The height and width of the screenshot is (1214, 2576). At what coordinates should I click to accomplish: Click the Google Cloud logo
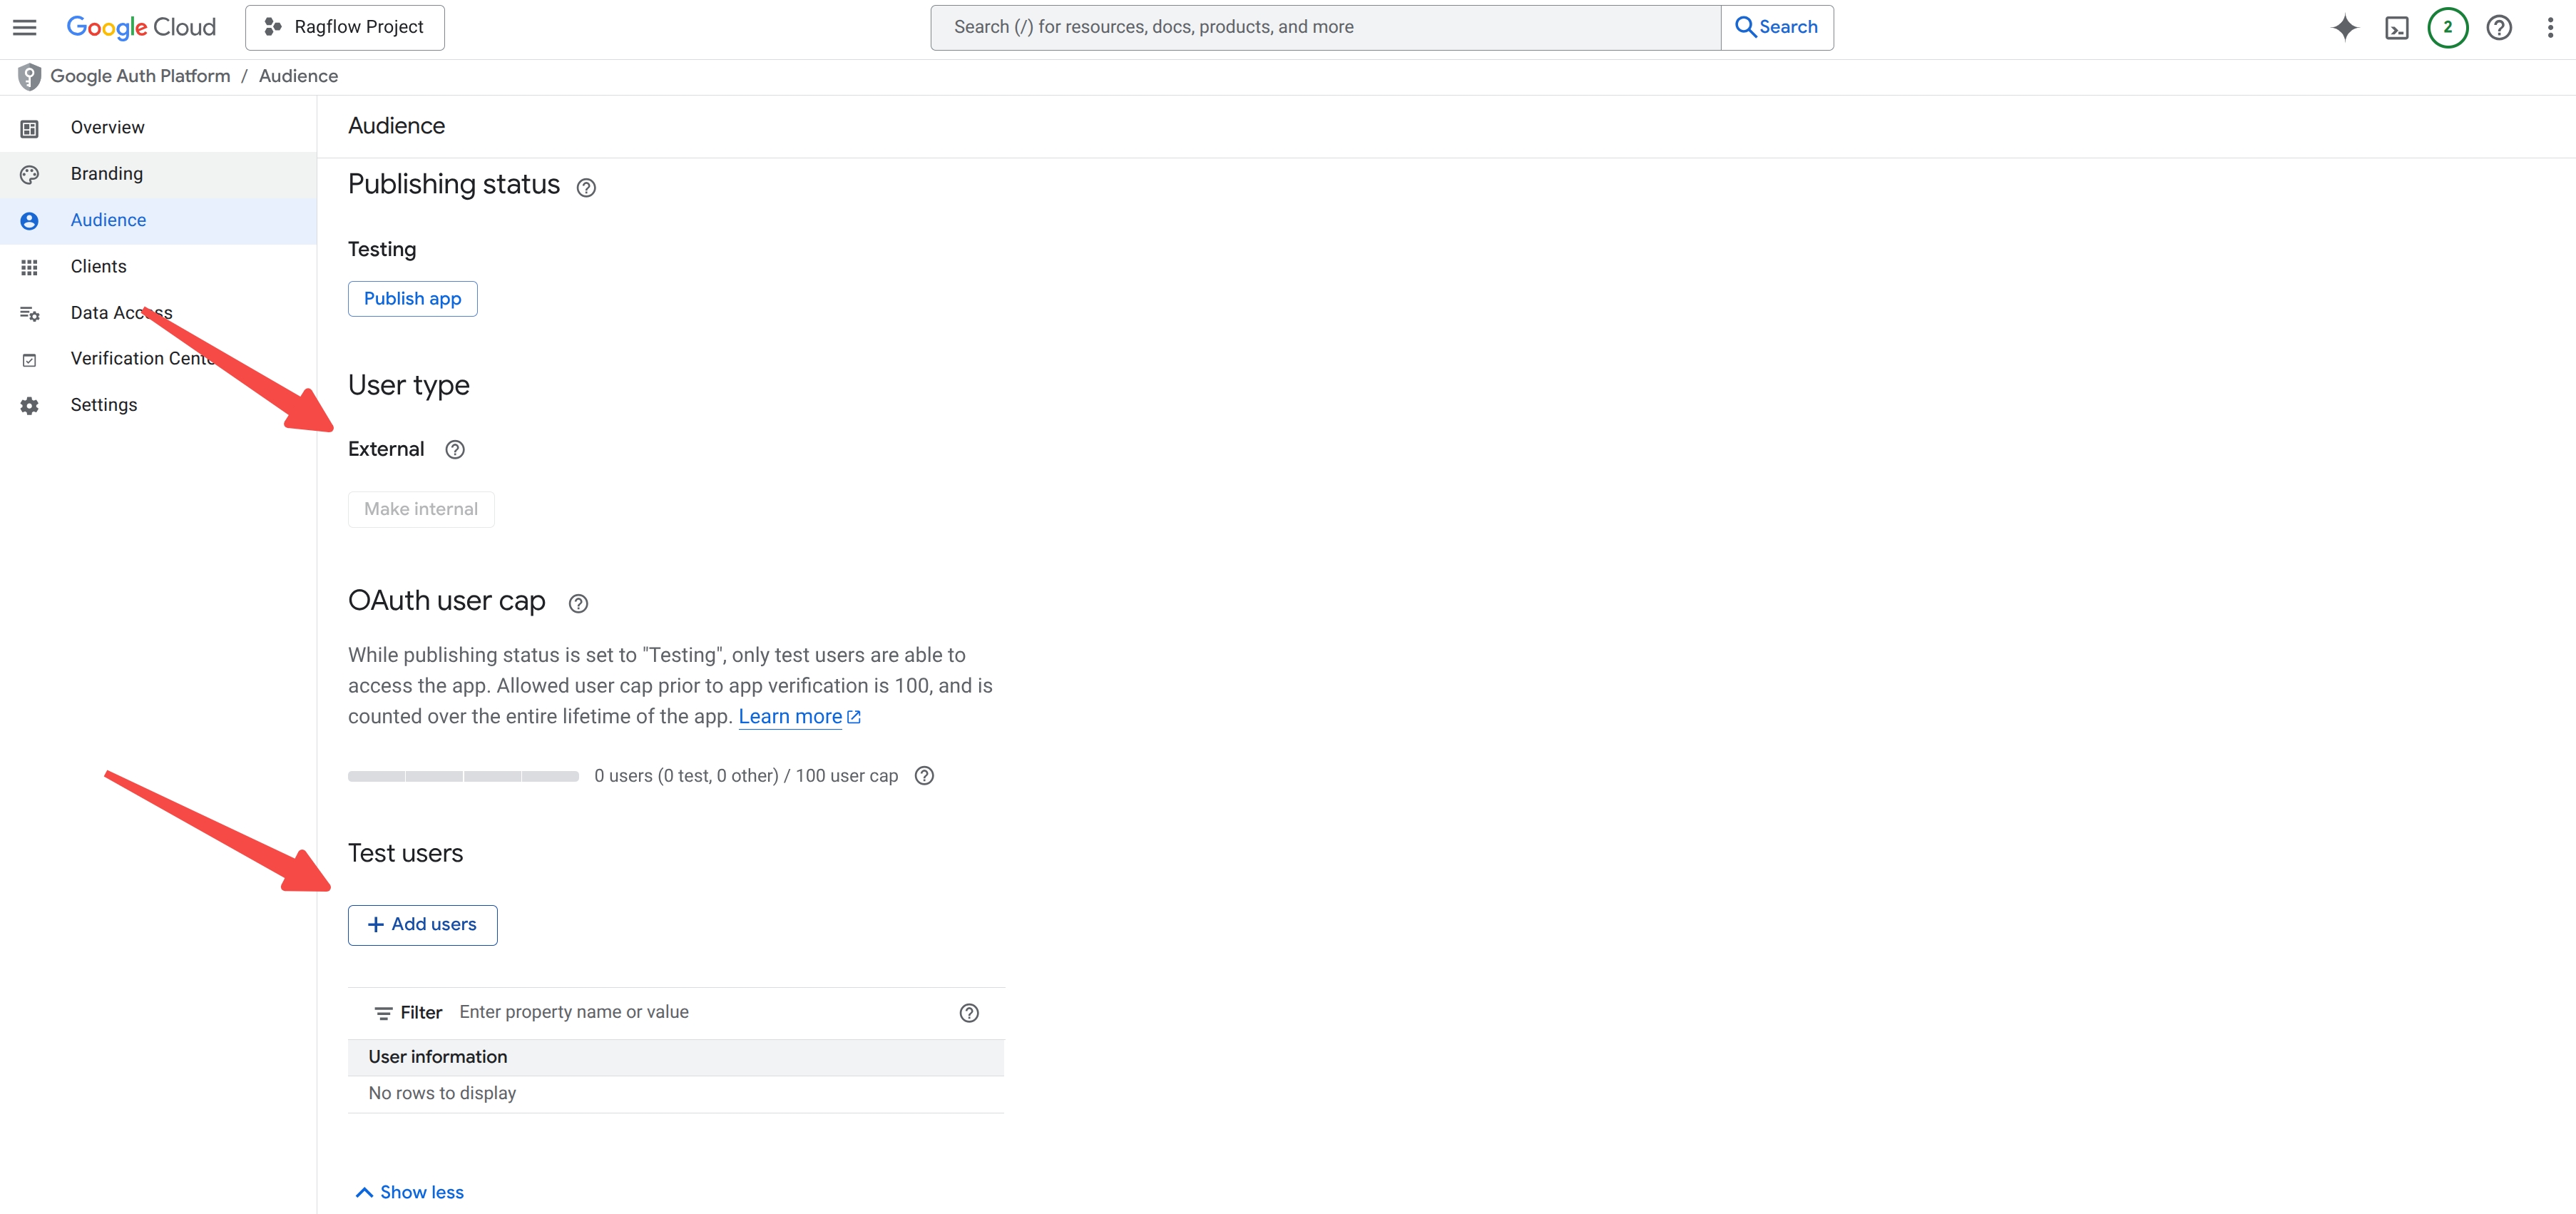tap(141, 27)
